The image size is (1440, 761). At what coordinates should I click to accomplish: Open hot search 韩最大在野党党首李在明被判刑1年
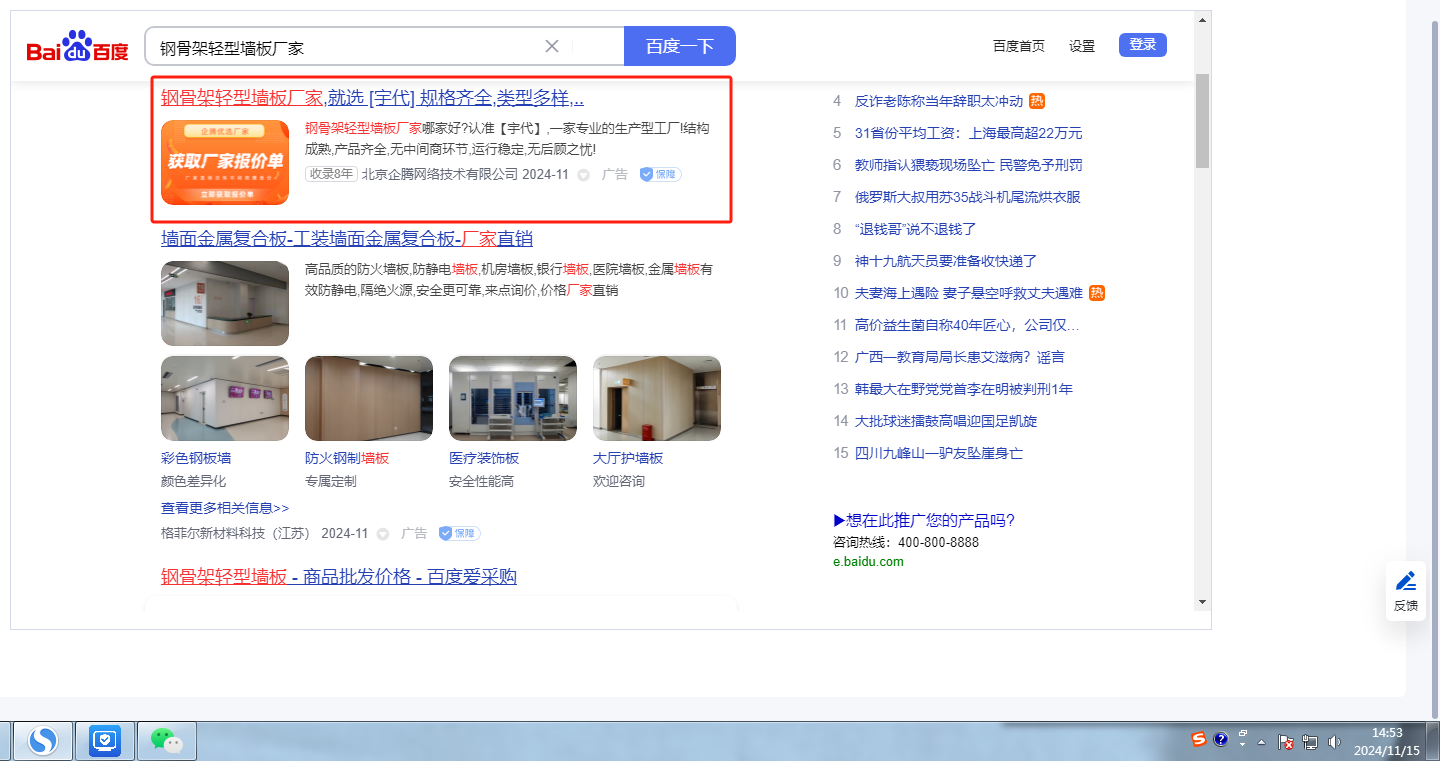(964, 389)
